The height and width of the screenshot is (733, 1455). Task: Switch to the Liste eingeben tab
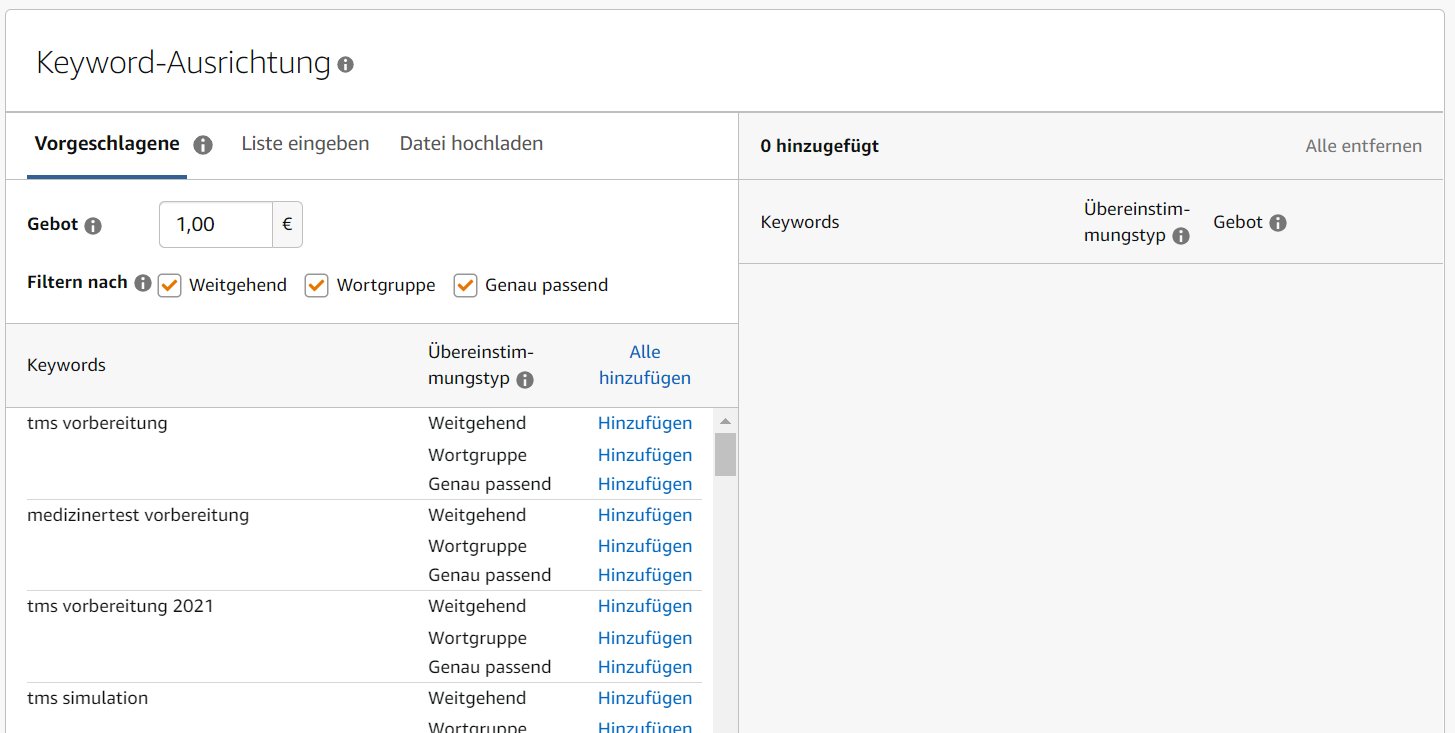click(305, 144)
